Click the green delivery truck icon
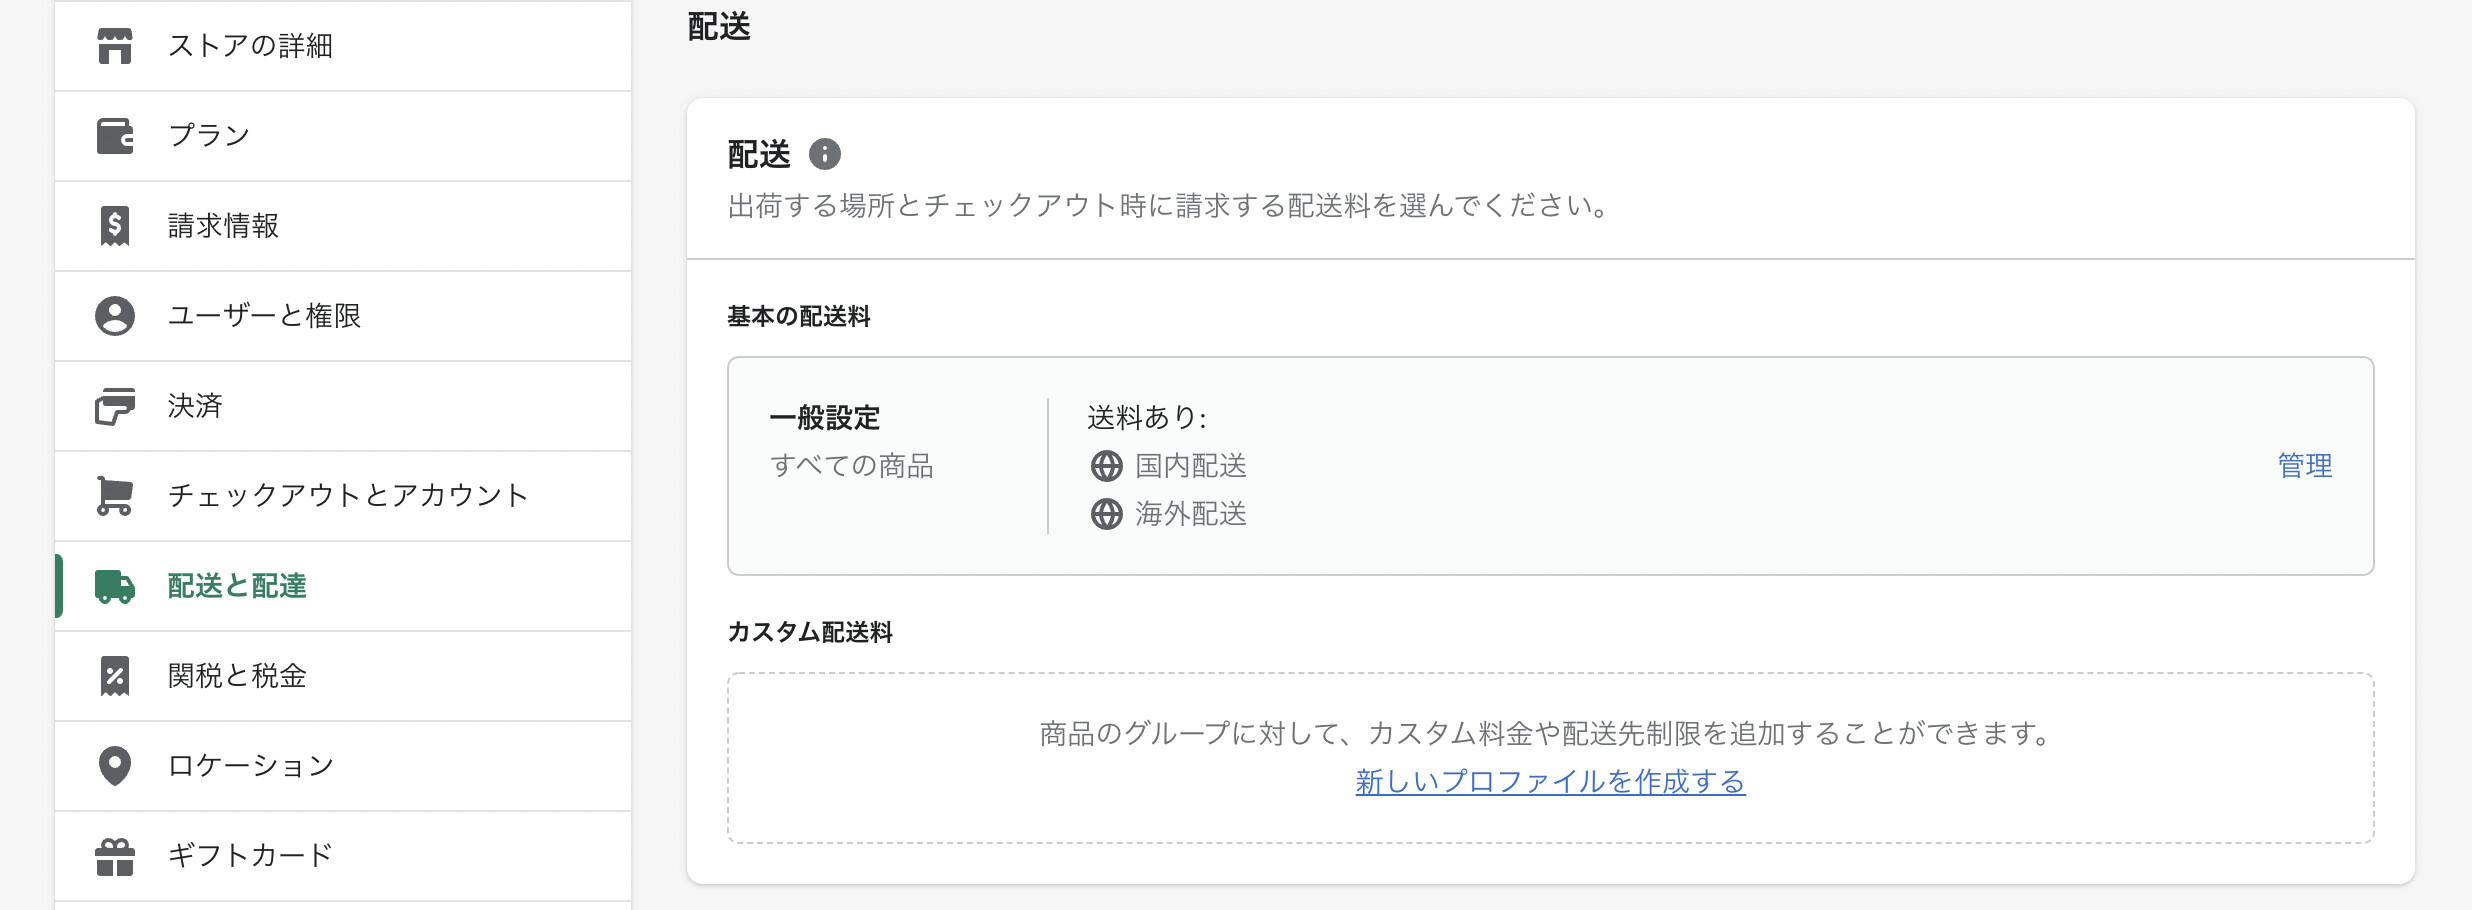The image size is (2472, 910). pos(115,586)
